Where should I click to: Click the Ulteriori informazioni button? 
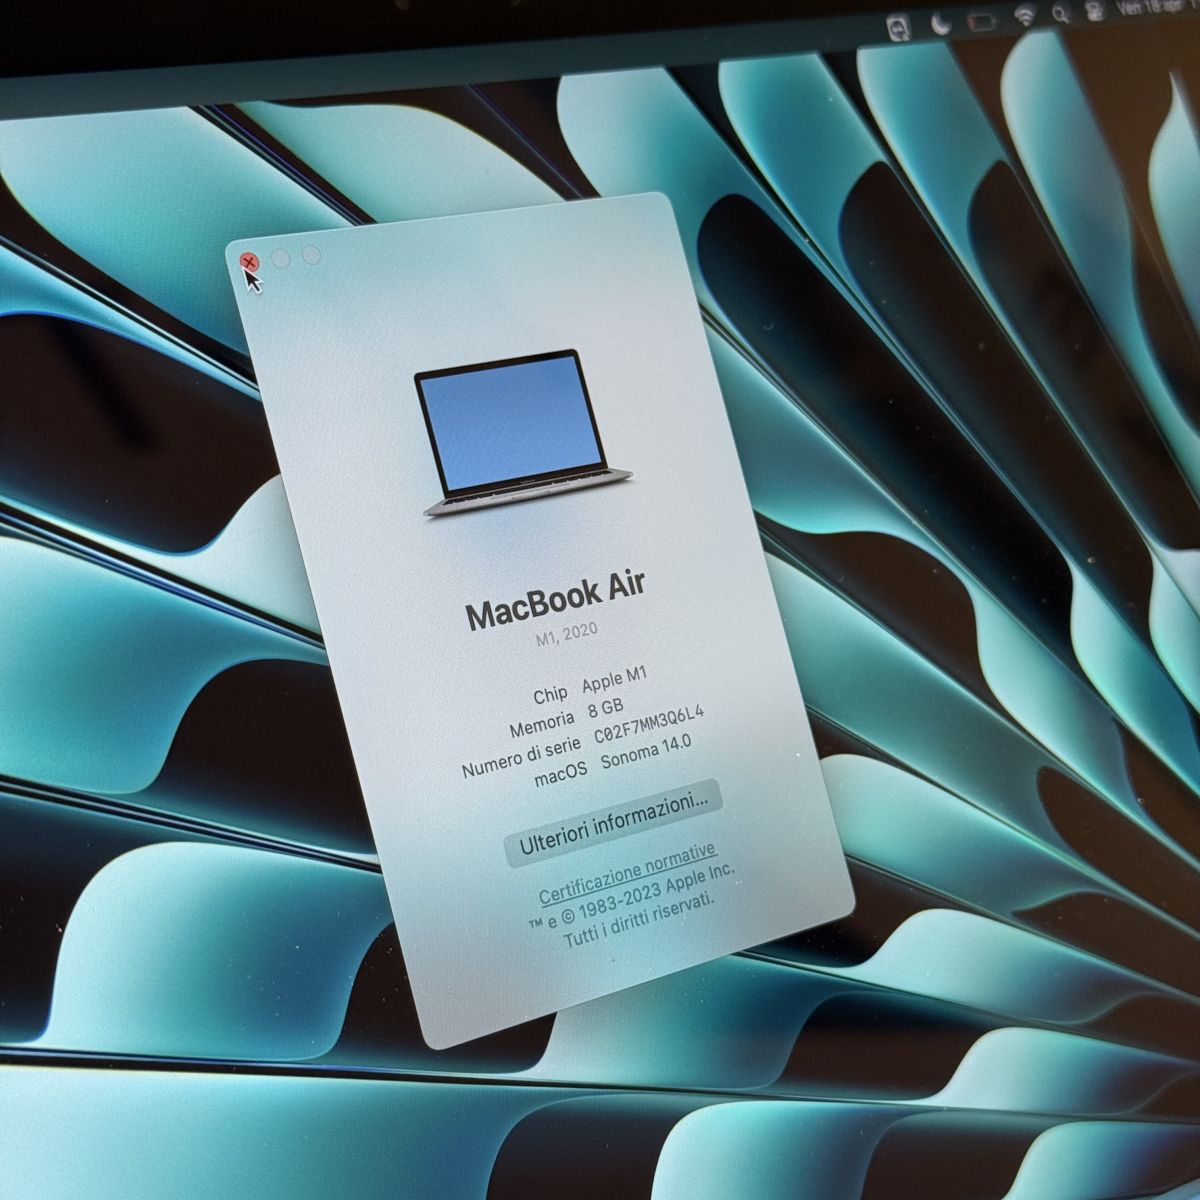(614, 822)
